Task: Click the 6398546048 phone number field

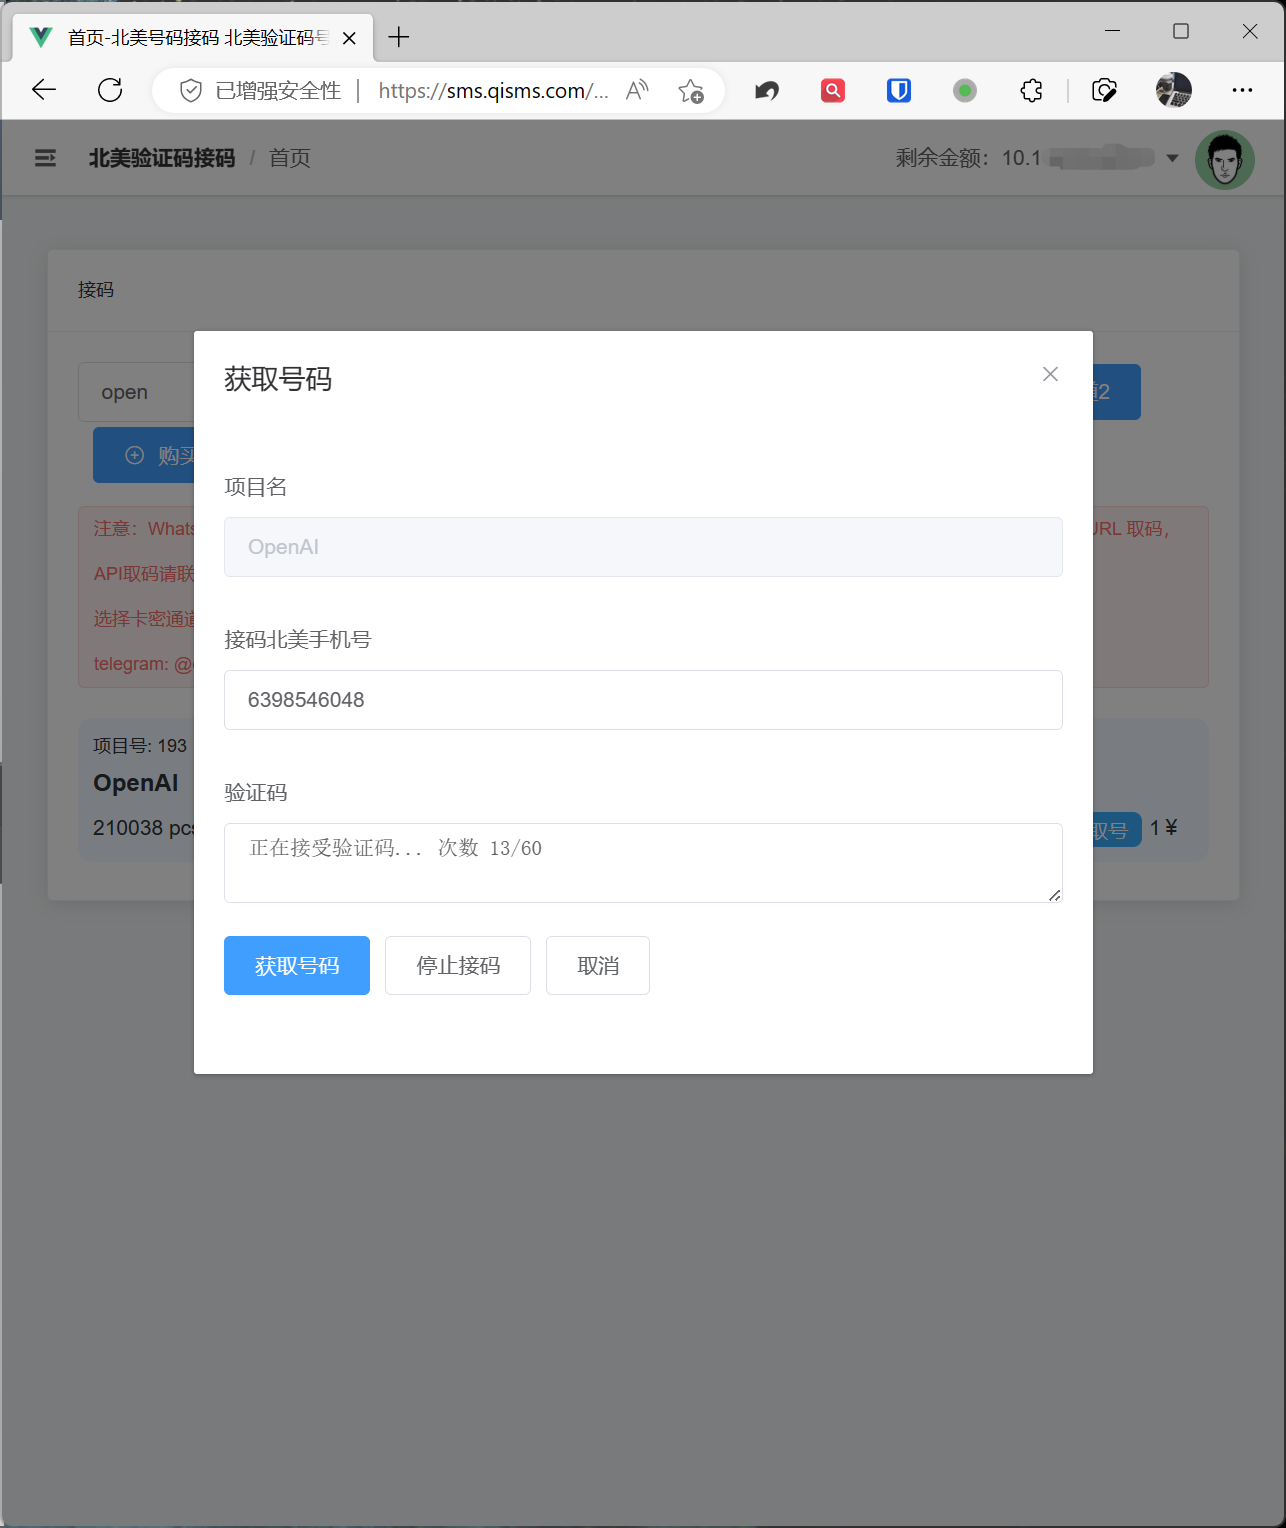Action: tap(643, 700)
